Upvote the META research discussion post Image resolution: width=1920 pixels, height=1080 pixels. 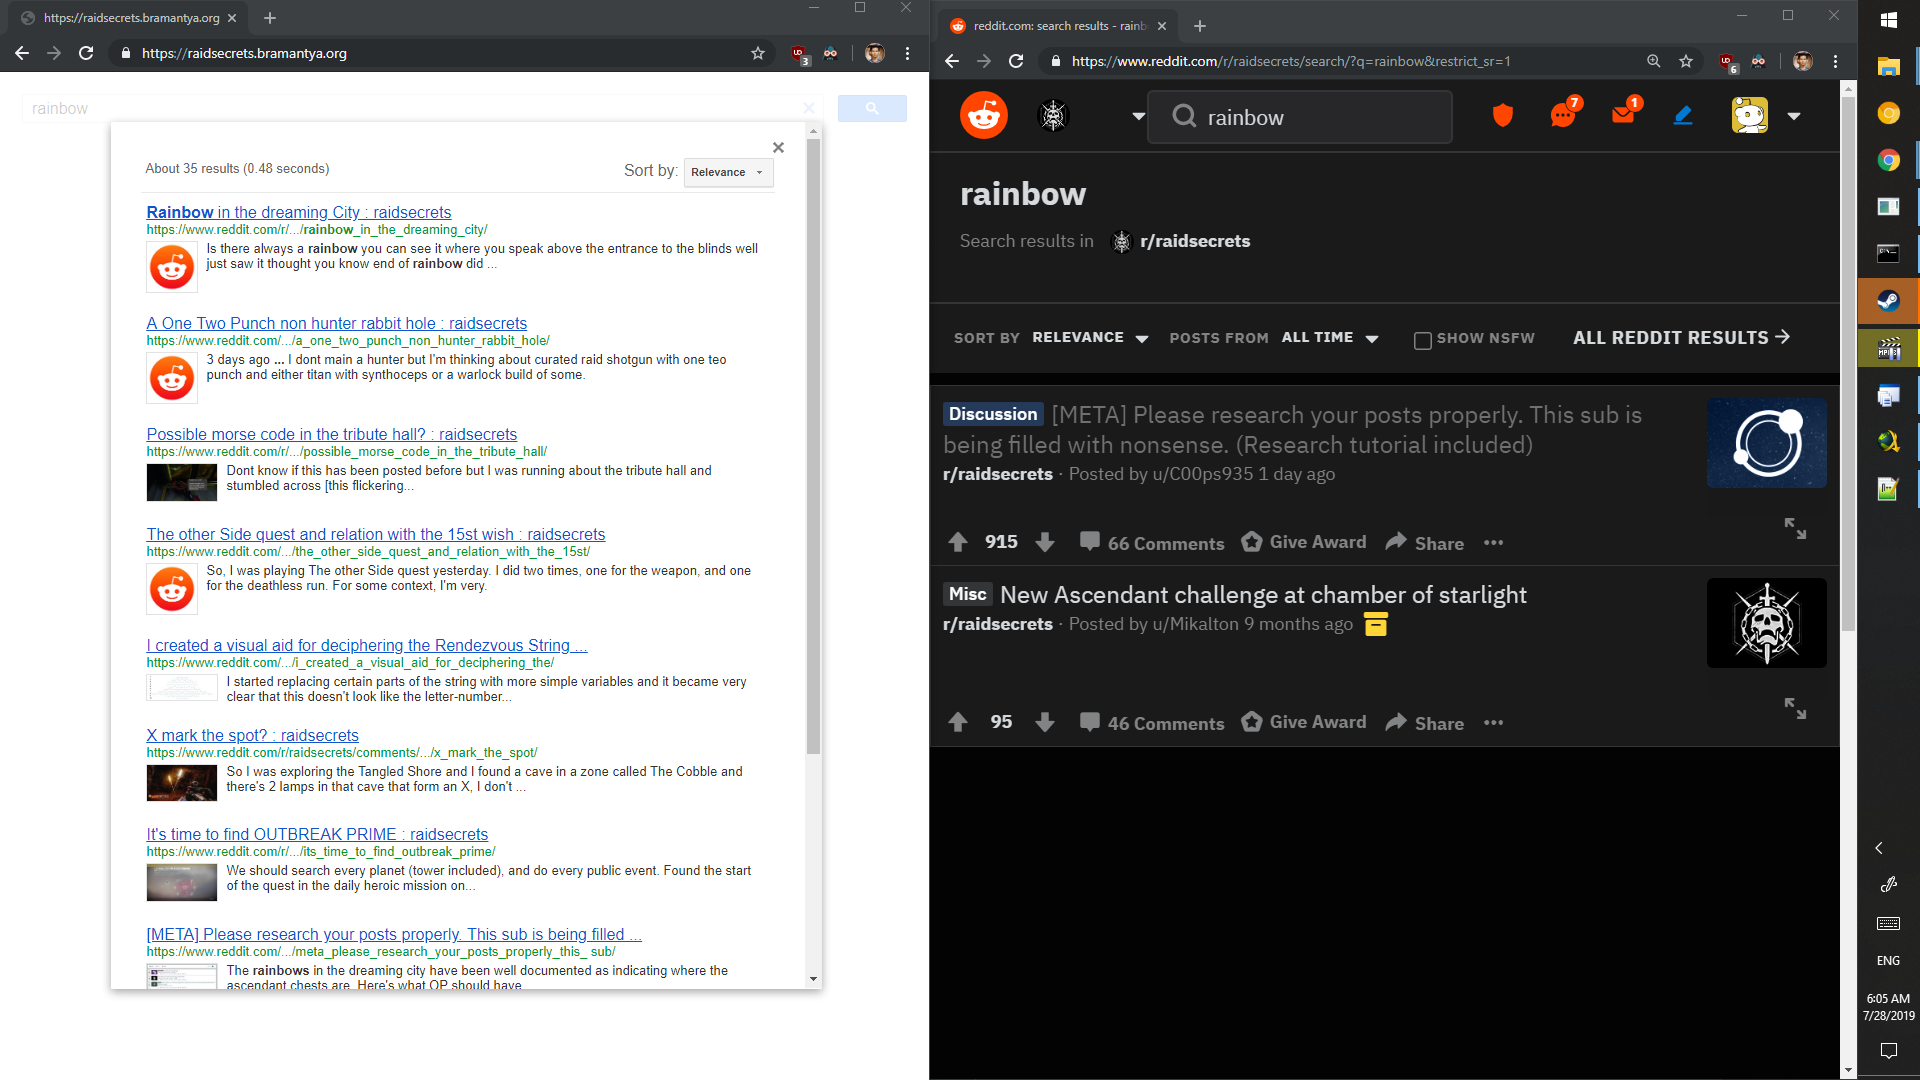(x=957, y=541)
